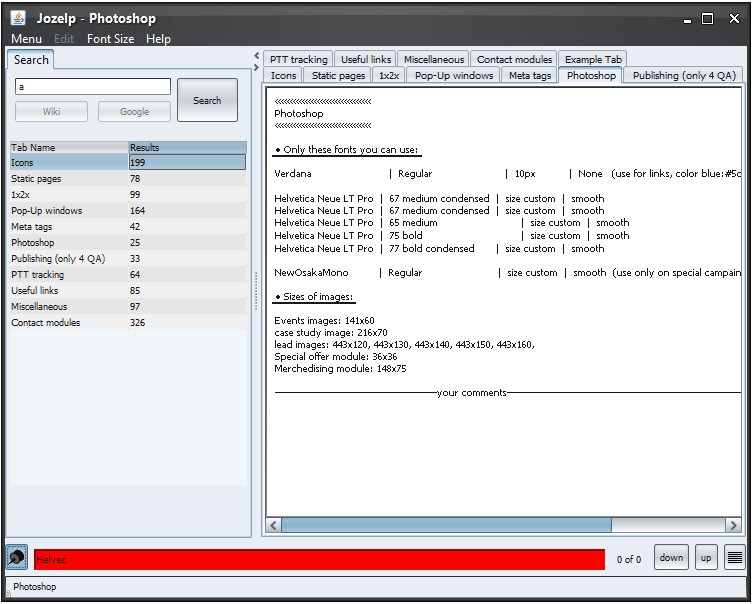
Task: Click the NewOsakaMono font line
Action: (x=508, y=273)
